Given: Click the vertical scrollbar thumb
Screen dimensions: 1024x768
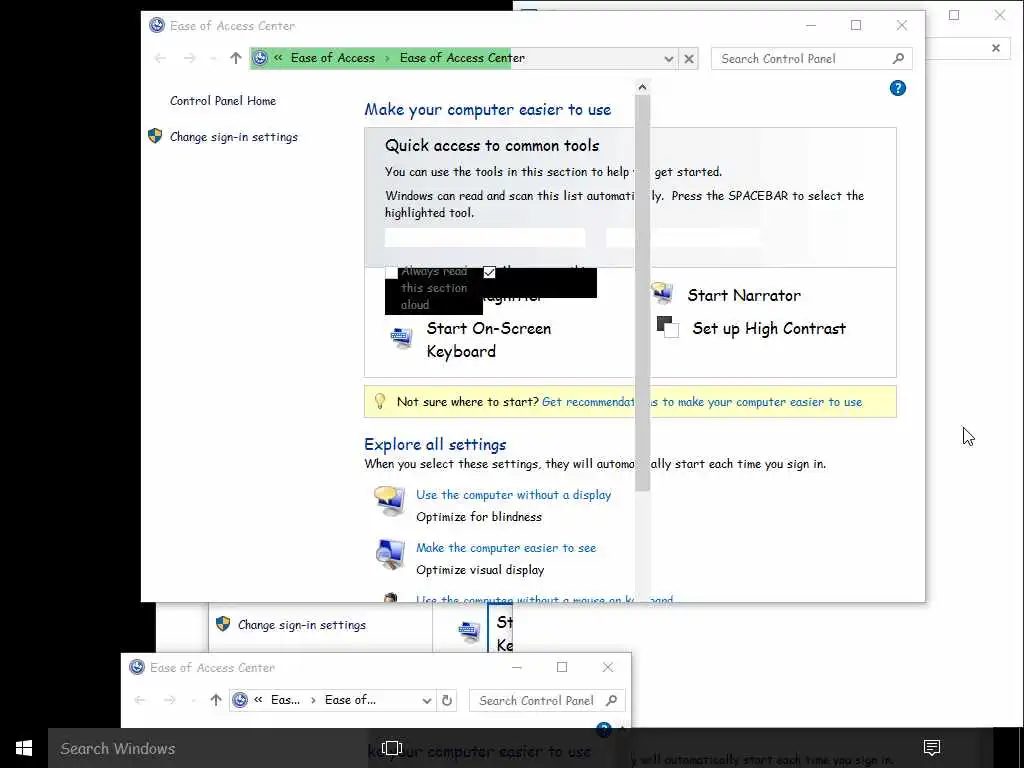Looking at the screenshot, I should tap(642, 294).
